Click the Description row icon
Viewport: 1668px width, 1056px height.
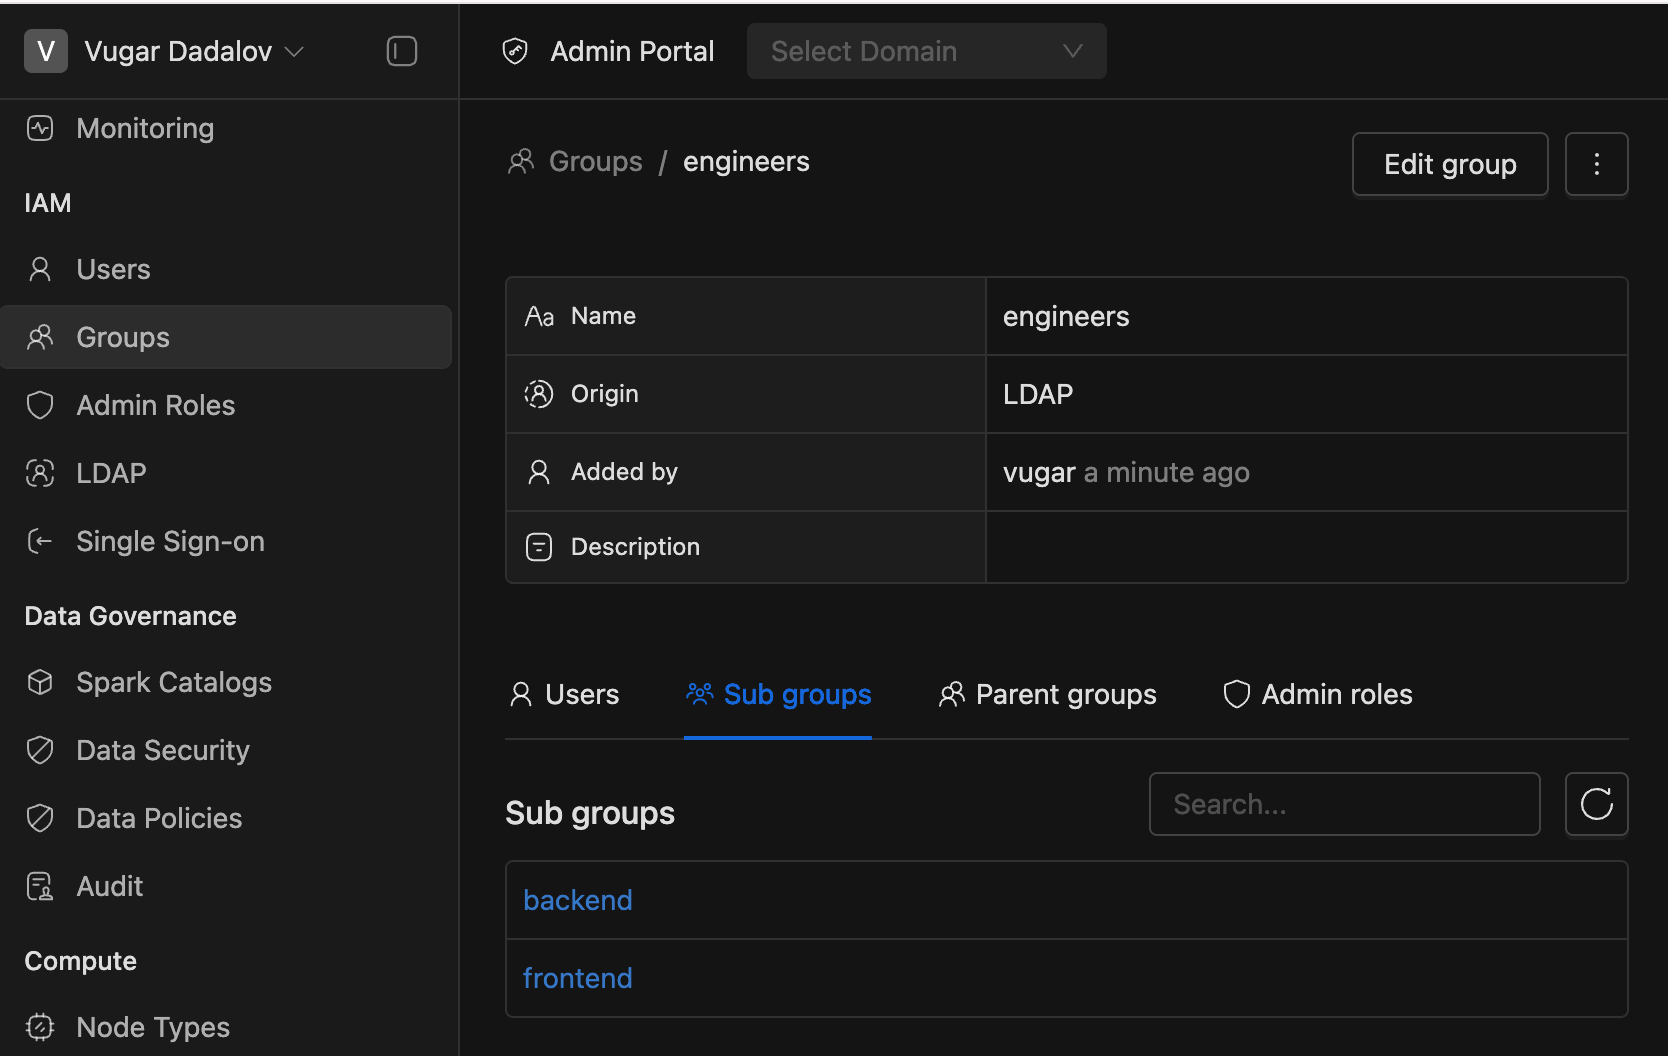pyautogui.click(x=539, y=547)
